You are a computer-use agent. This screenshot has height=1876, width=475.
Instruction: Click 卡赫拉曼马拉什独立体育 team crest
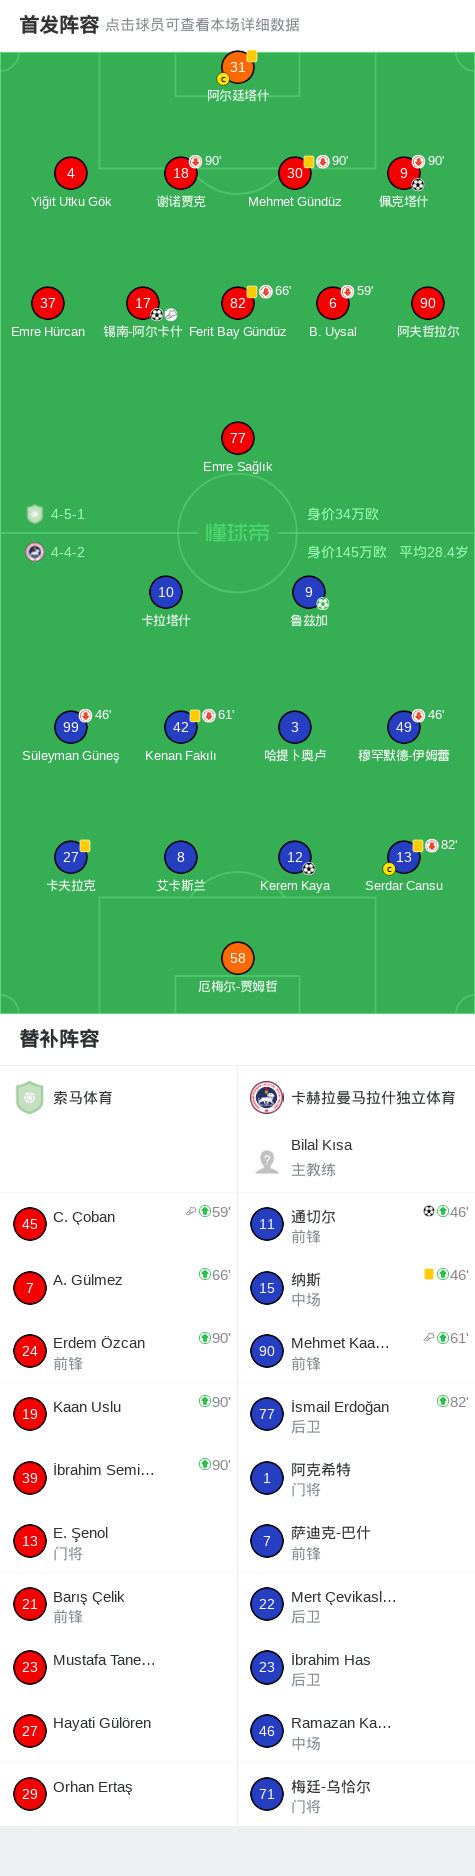point(267,1098)
